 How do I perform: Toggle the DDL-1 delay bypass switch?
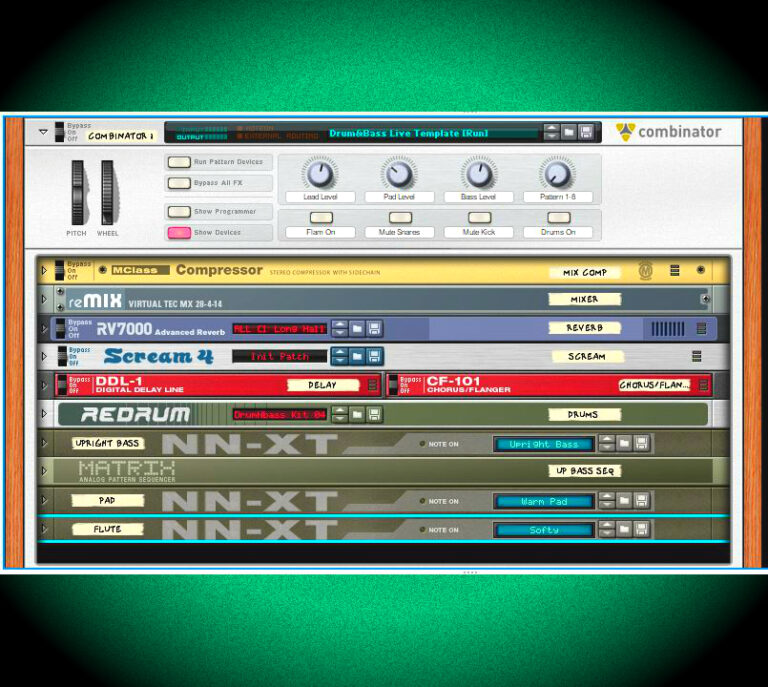tap(62, 385)
